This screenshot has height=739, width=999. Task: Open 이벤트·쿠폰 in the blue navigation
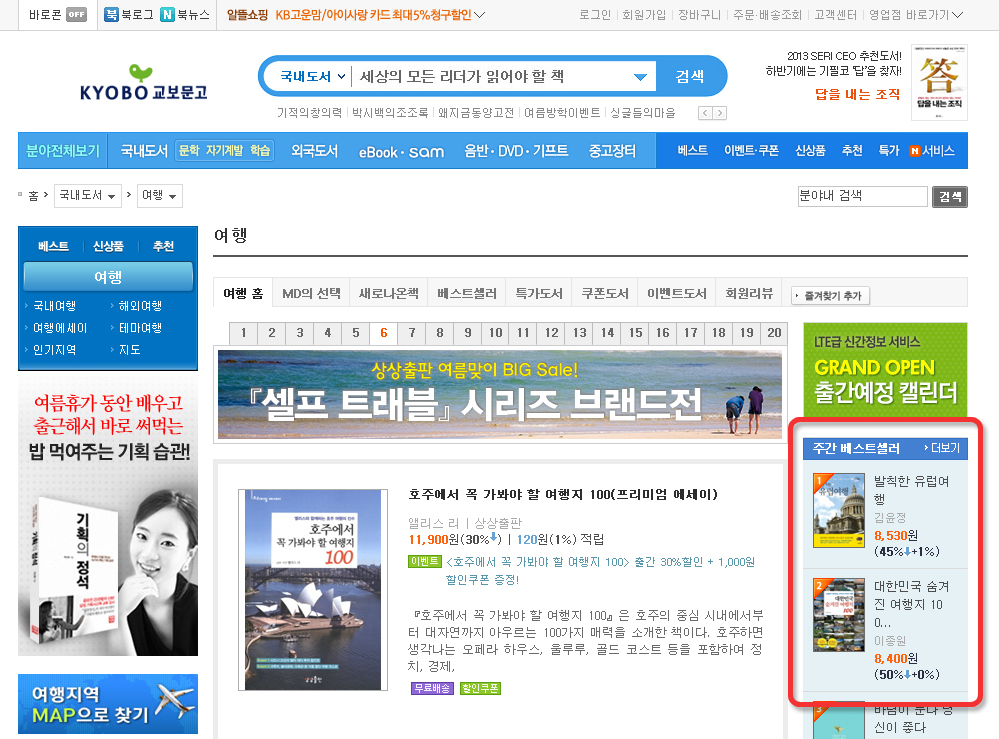751,150
